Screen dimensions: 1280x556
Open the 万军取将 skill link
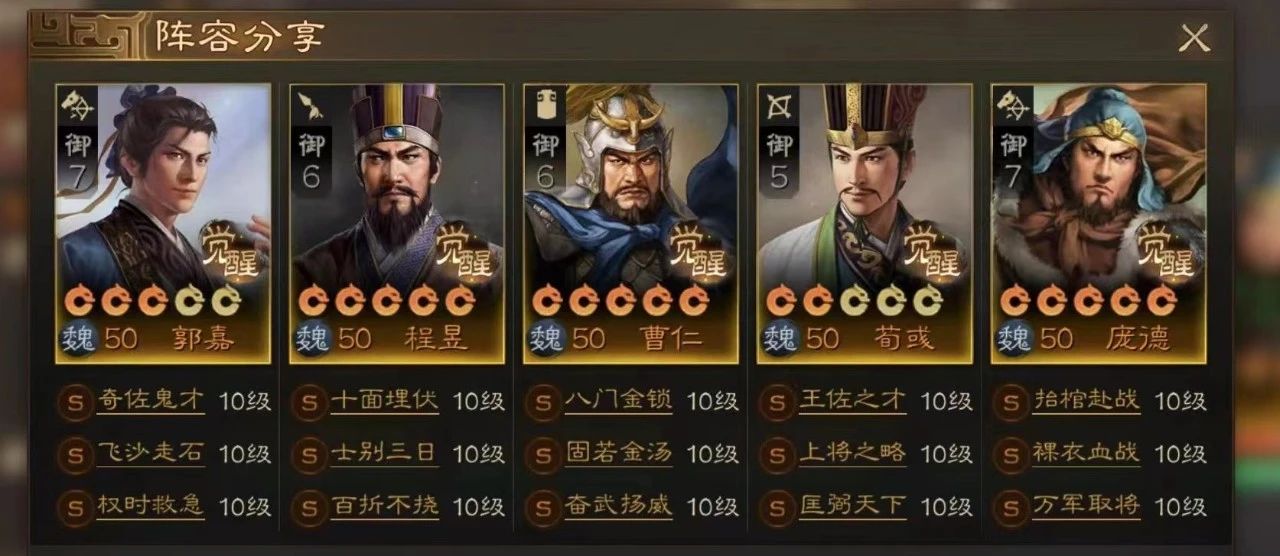(1087, 506)
